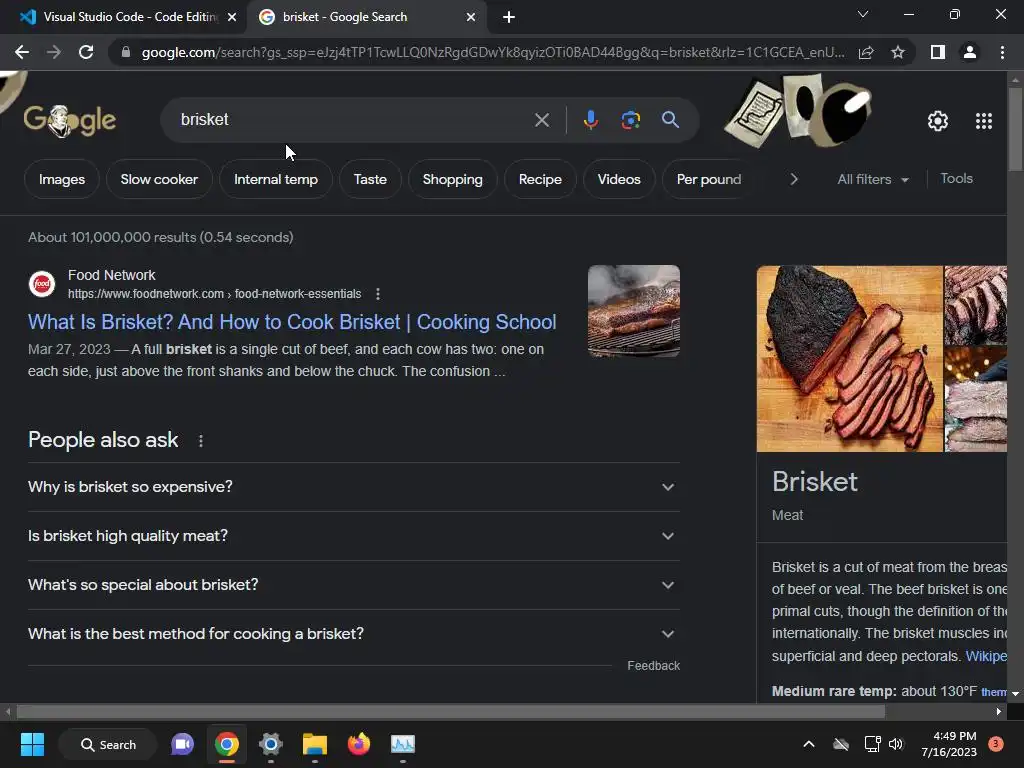Image resolution: width=1024 pixels, height=768 pixels.
Task: Expand What's so special about brisket
Action: click(x=353, y=585)
